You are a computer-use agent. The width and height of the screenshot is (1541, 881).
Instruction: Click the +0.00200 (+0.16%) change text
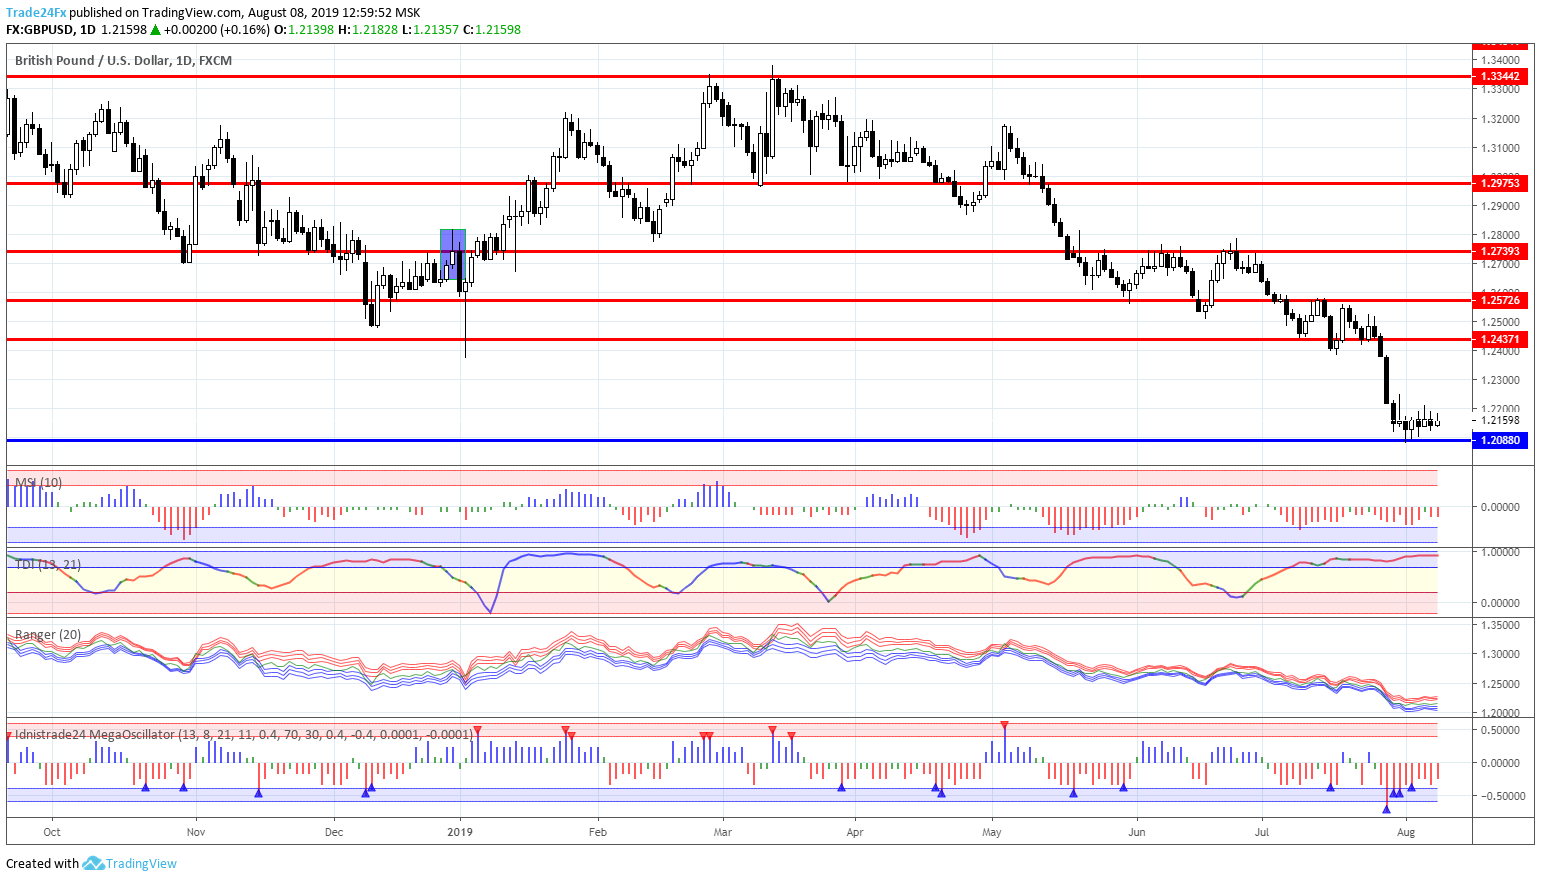pyautogui.click(x=217, y=30)
